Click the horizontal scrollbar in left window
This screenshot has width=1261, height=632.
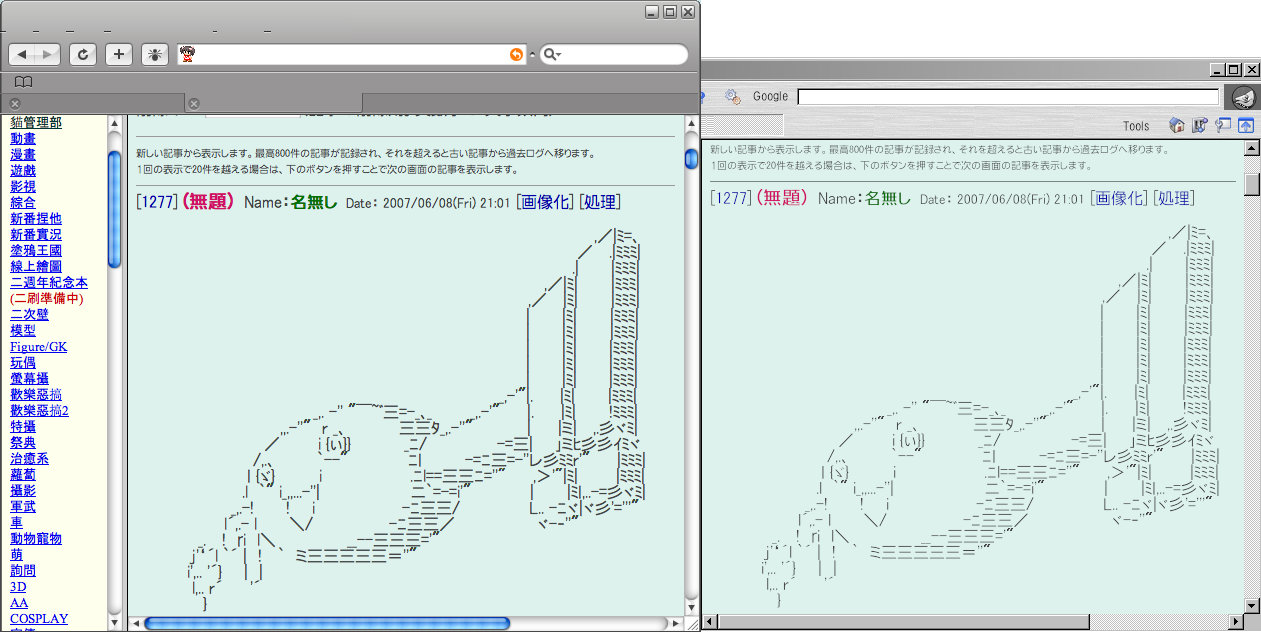(326, 623)
